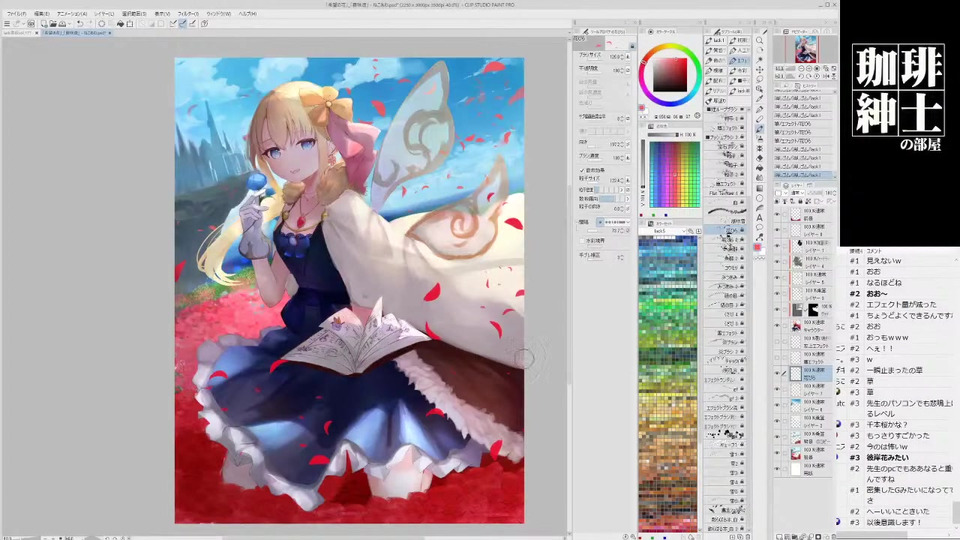Open the アニメーション menu

coord(72,14)
